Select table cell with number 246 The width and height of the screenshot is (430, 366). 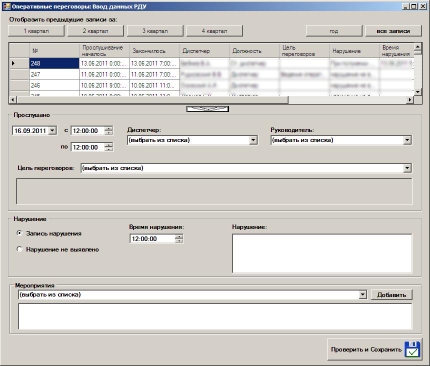tap(54, 85)
